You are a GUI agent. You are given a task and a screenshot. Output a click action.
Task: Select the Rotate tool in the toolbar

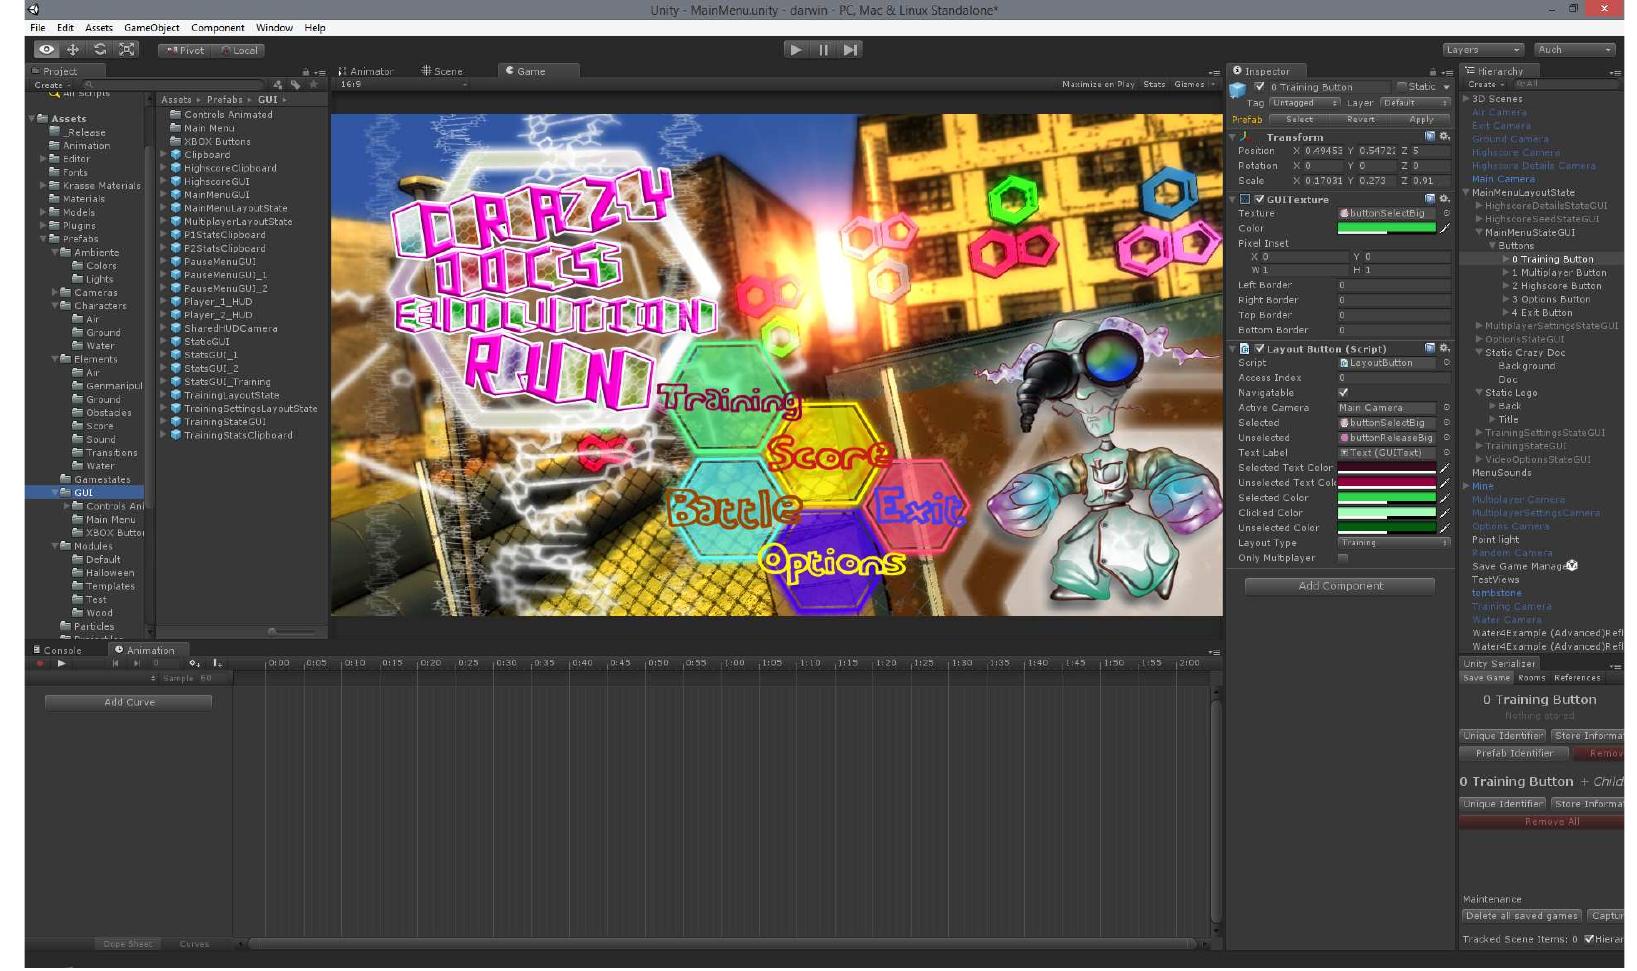[x=100, y=49]
